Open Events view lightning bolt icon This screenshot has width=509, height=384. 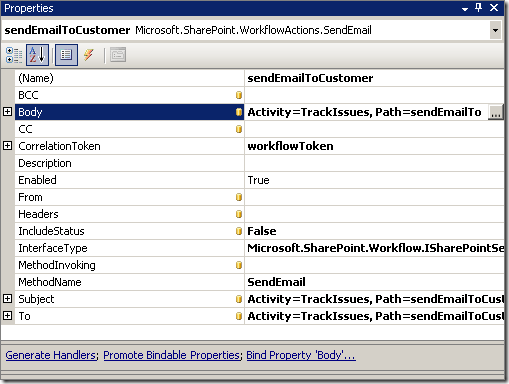(x=89, y=55)
